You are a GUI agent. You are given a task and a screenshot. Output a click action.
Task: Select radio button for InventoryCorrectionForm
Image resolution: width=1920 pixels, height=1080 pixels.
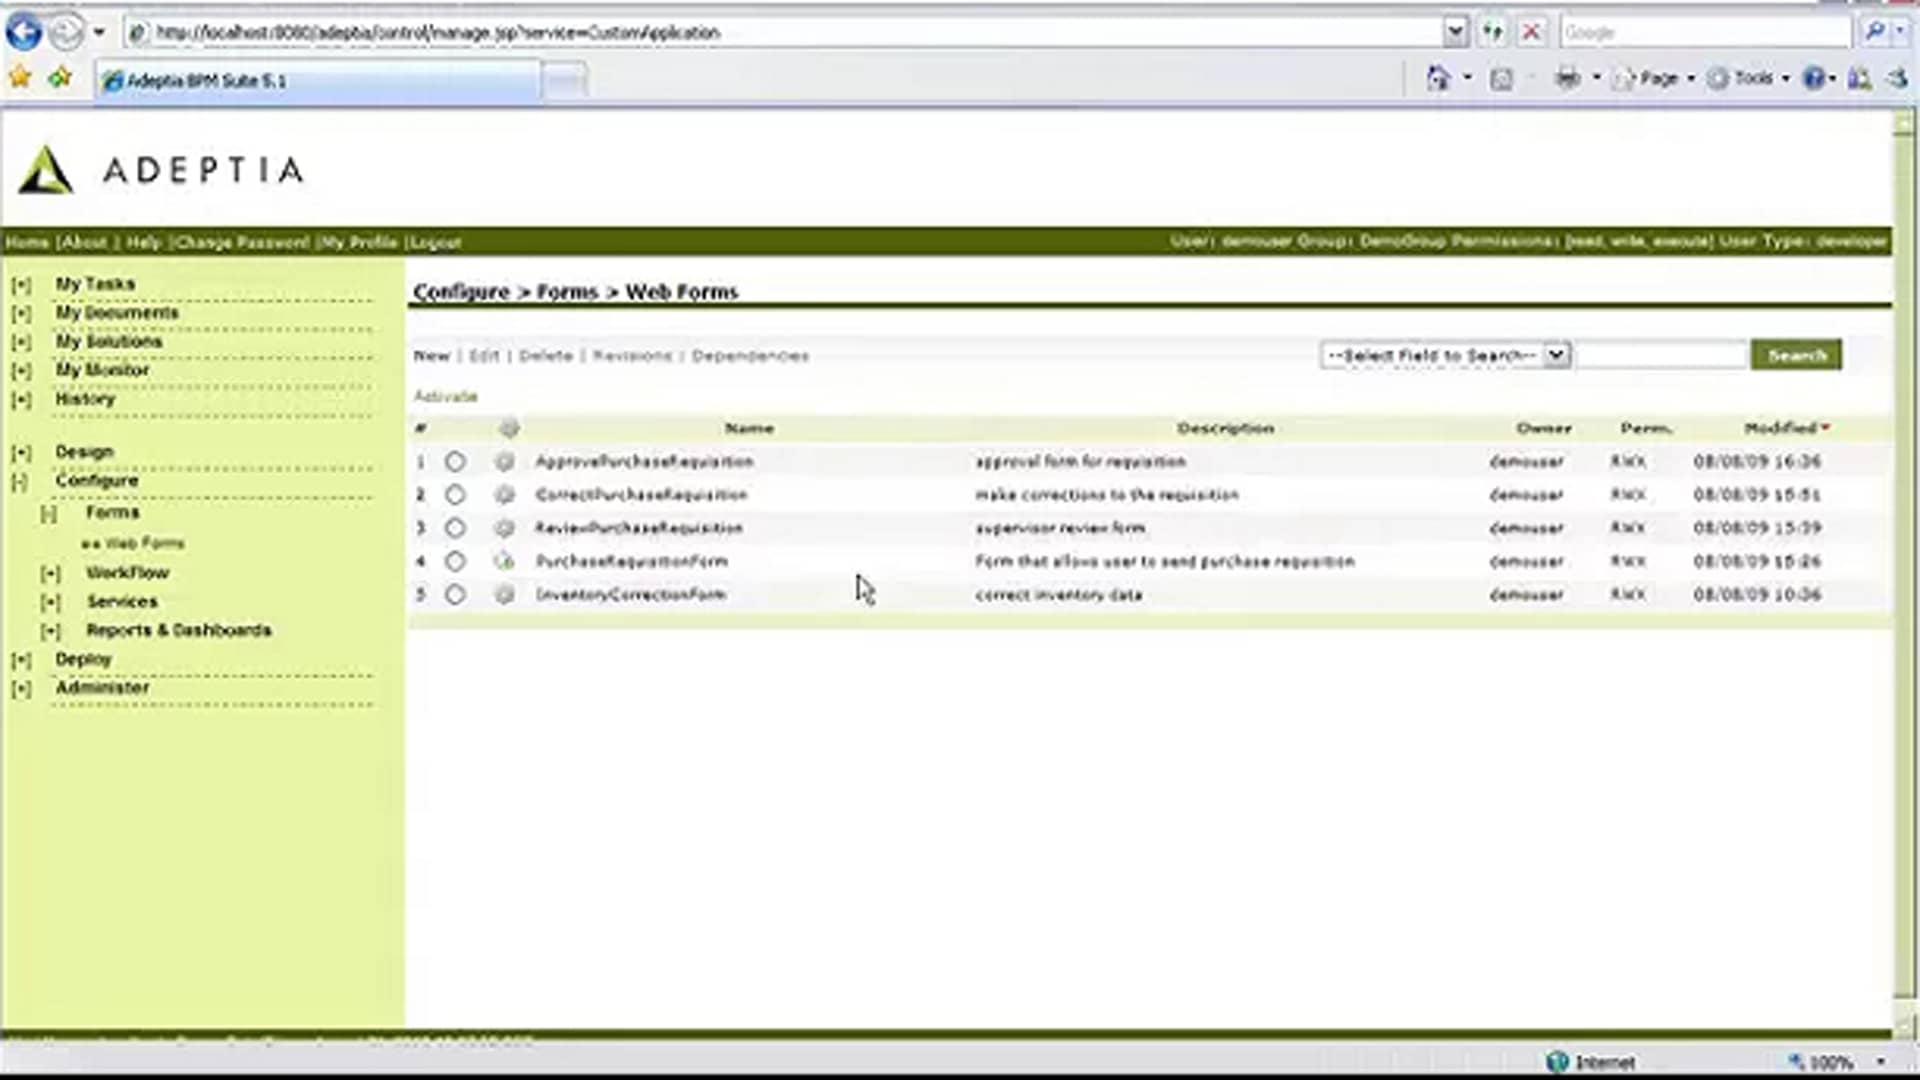pos(455,595)
